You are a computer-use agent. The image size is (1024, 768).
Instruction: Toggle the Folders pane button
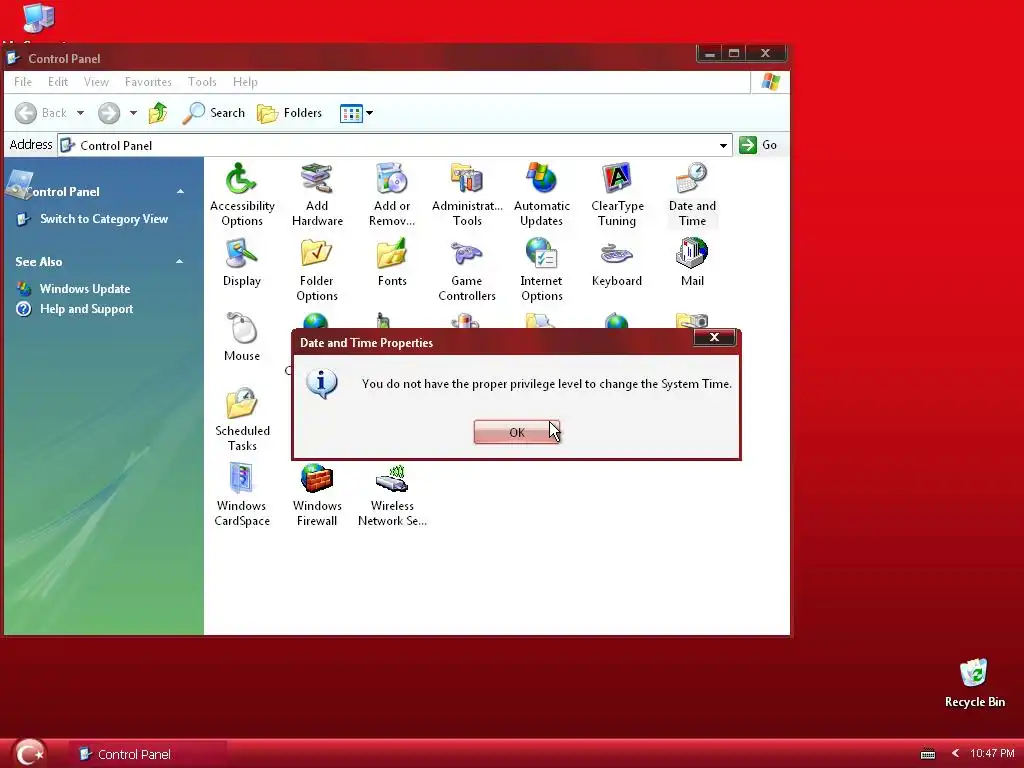coord(289,113)
